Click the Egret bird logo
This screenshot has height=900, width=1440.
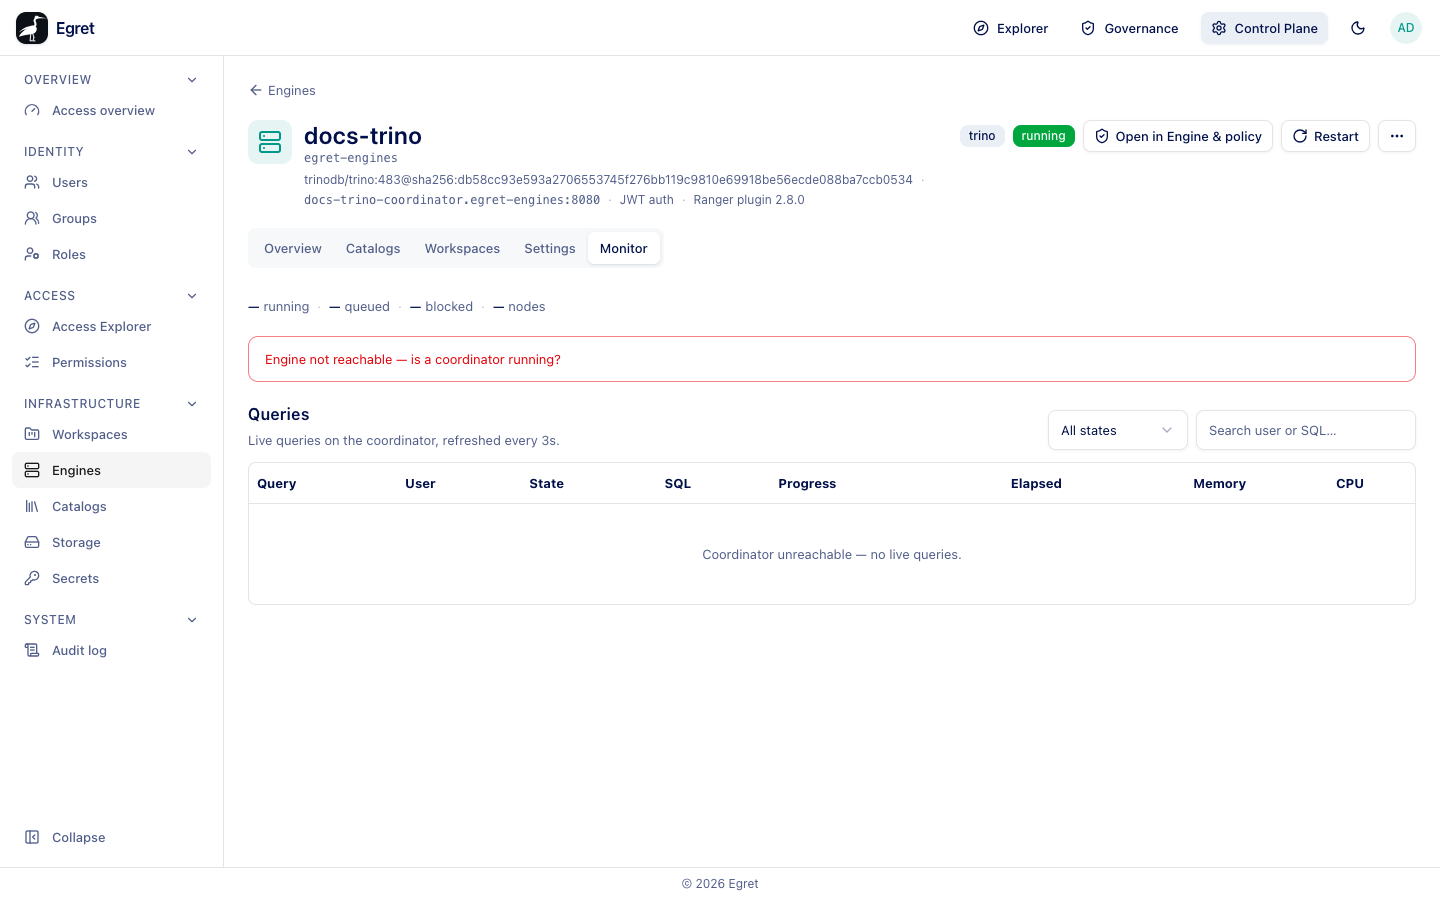tap(32, 28)
